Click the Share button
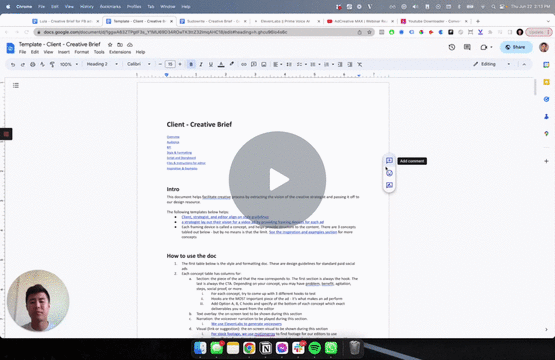 tap(516, 47)
